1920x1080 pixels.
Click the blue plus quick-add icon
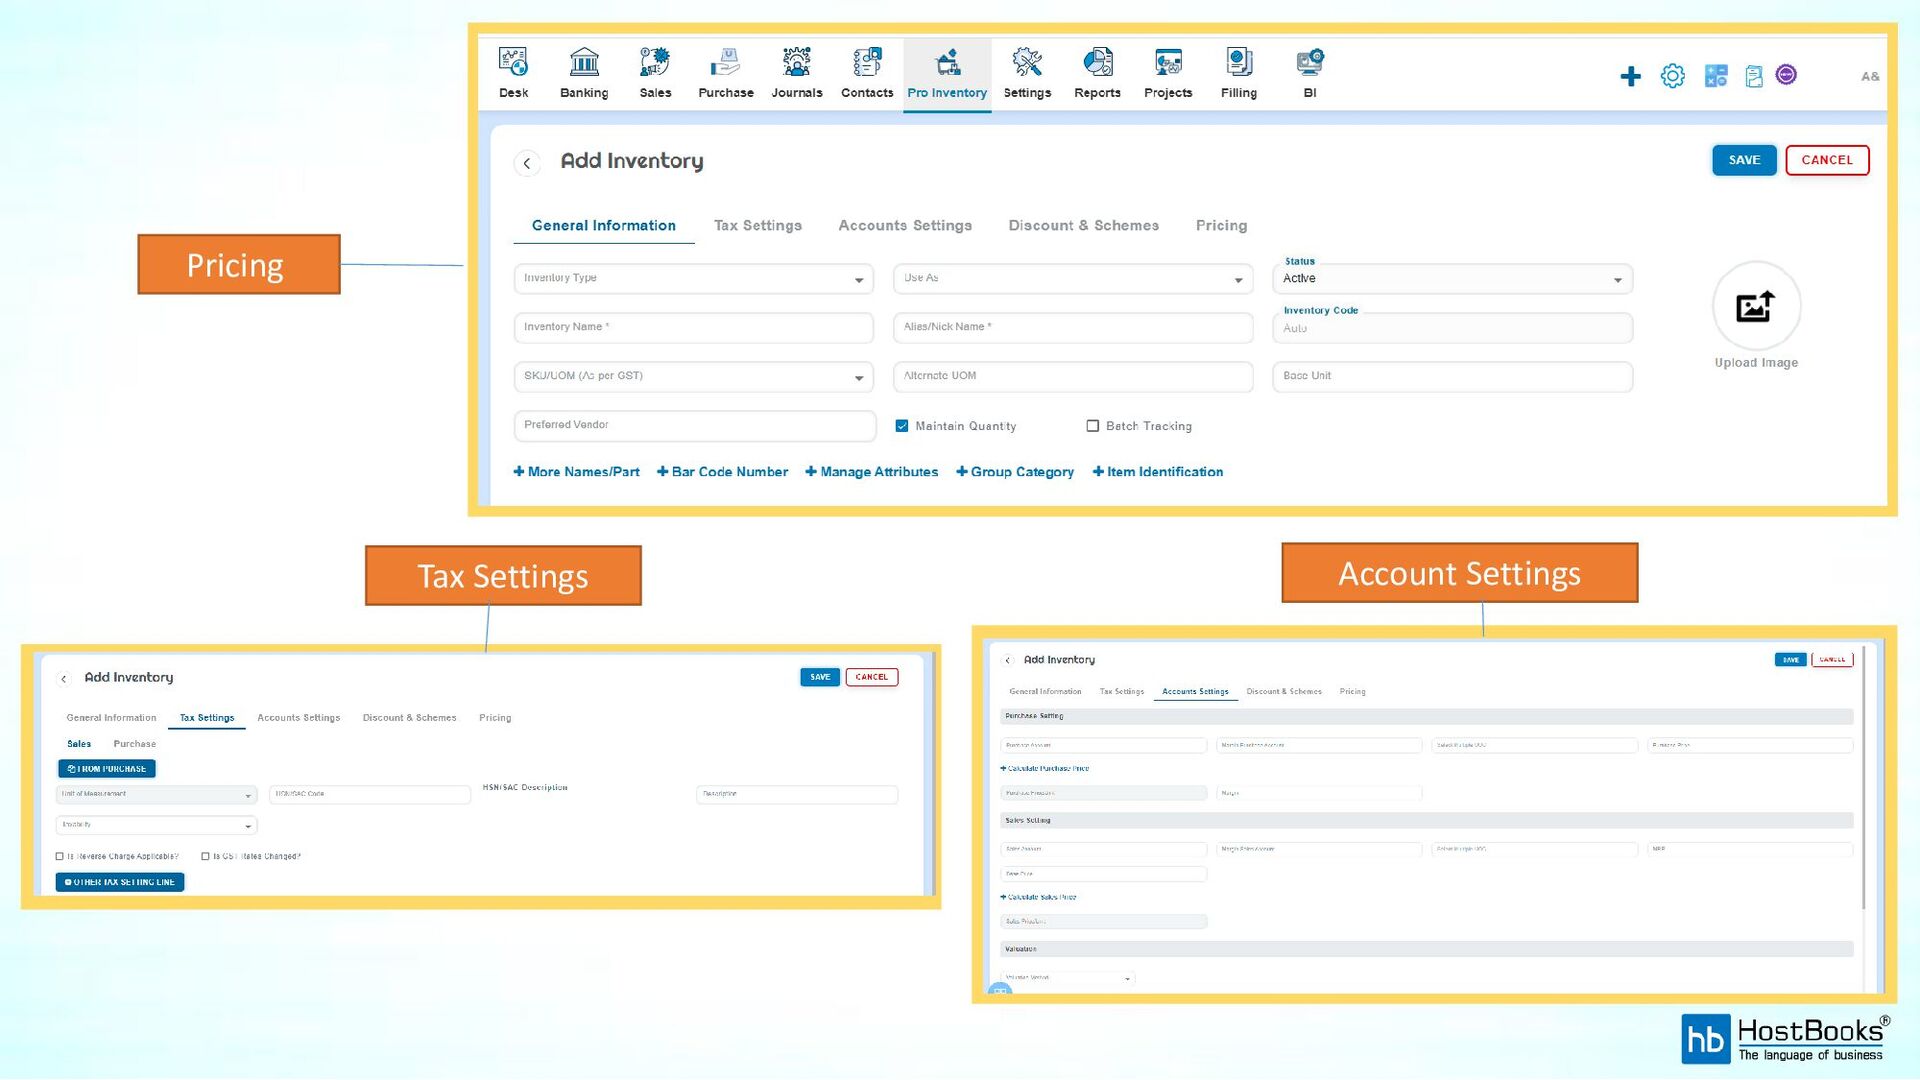(x=1630, y=77)
